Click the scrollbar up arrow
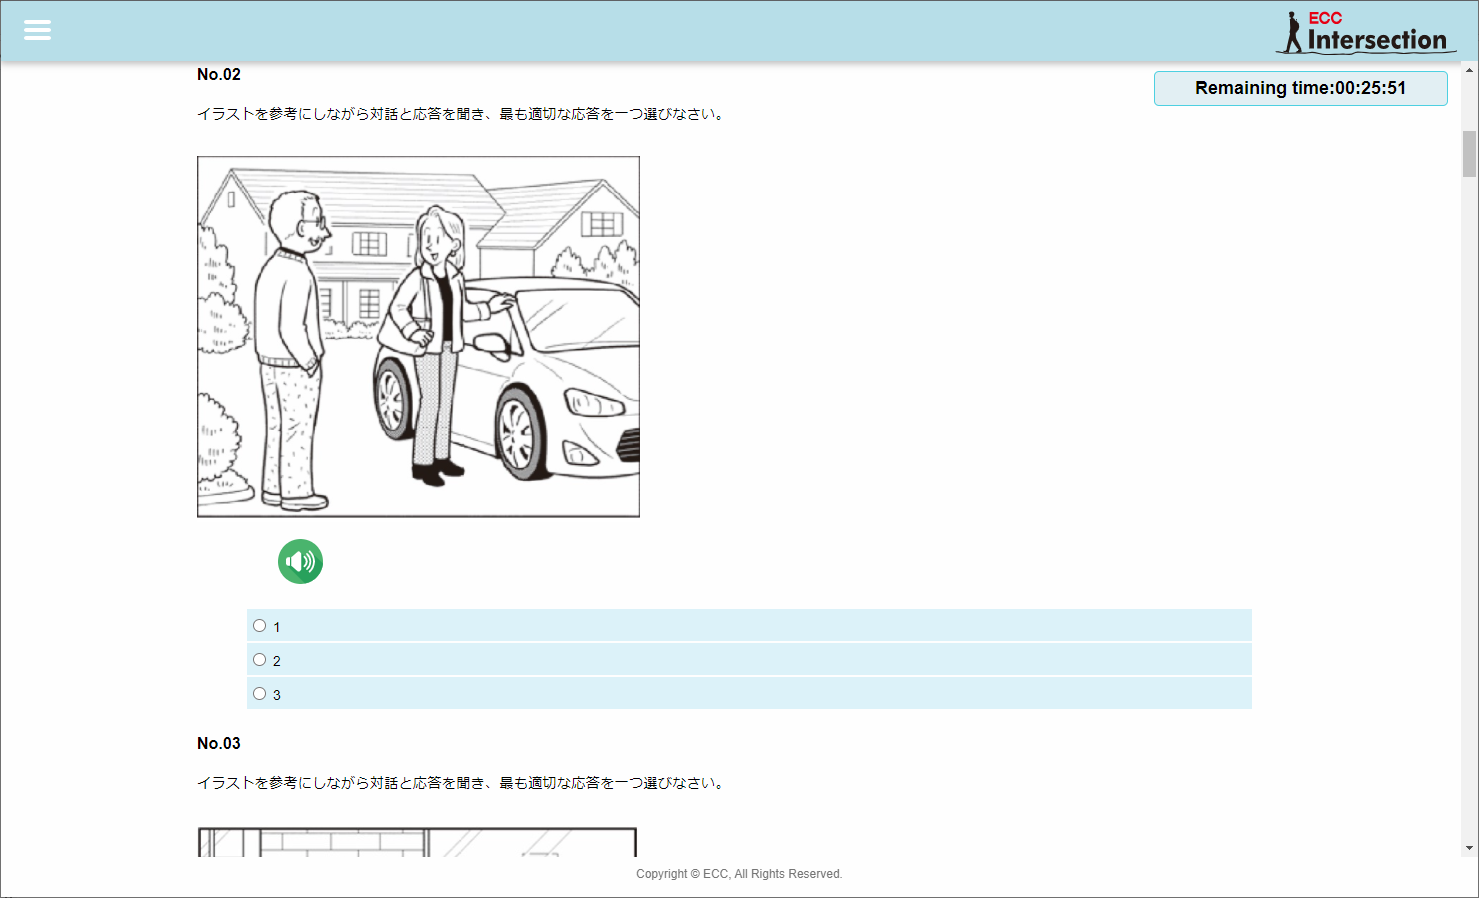The width and height of the screenshot is (1479, 898). (1469, 71)
